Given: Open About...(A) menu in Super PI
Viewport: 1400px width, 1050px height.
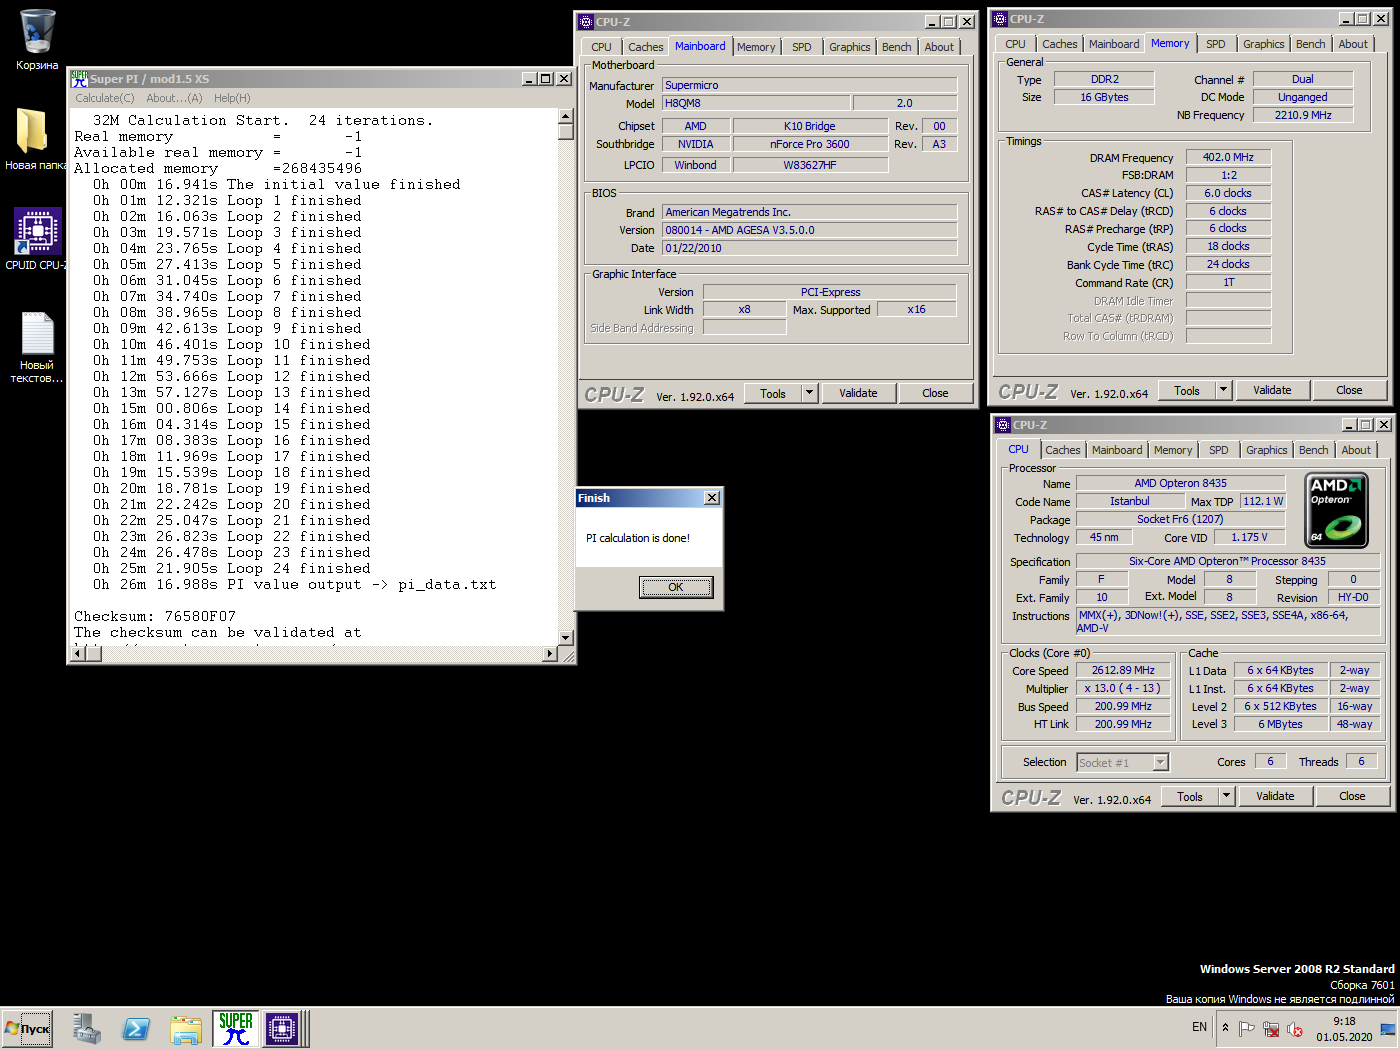Looking at the screenshot, I should [x=174, y=98].
